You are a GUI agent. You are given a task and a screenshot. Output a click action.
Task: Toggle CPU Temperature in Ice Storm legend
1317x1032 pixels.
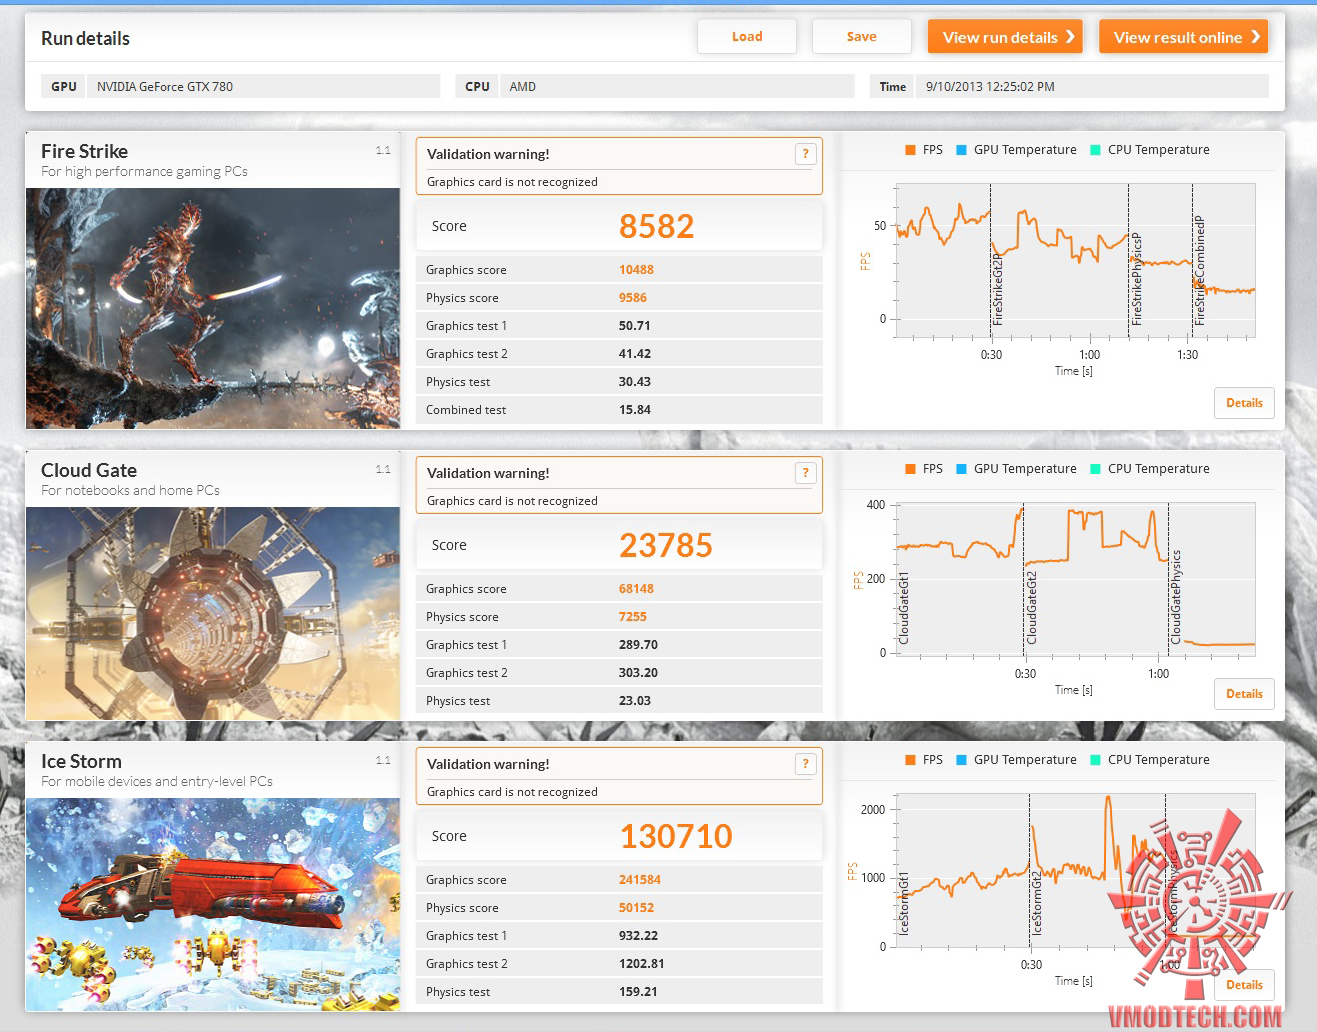(1150, 760)
